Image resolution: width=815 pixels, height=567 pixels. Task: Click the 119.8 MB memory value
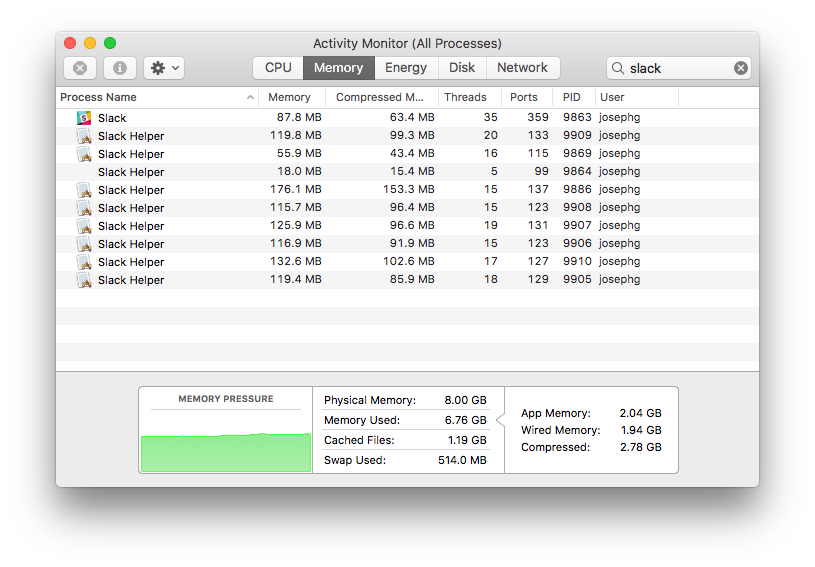coord(296,136)
